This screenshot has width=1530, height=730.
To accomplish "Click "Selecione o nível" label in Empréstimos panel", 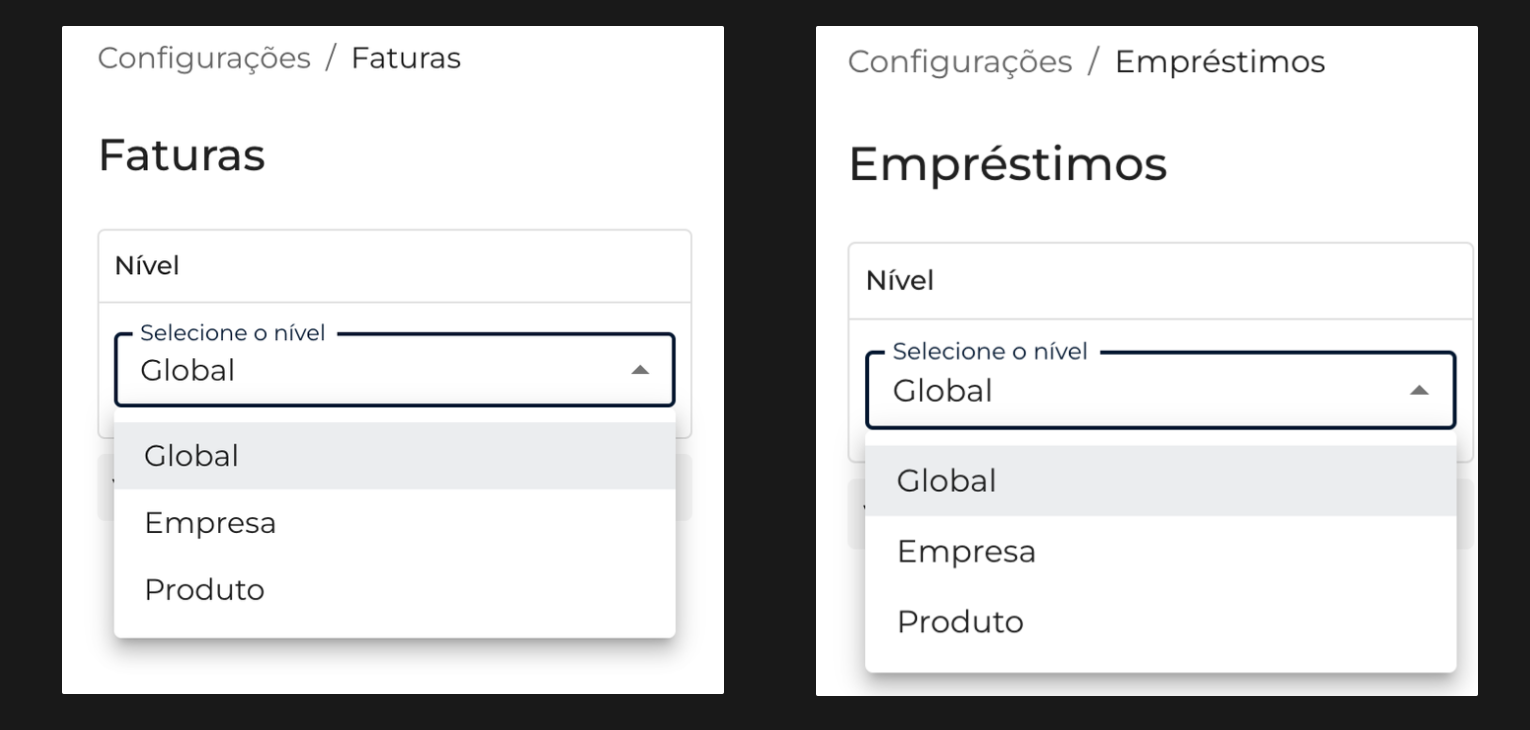I will point(990,351).
